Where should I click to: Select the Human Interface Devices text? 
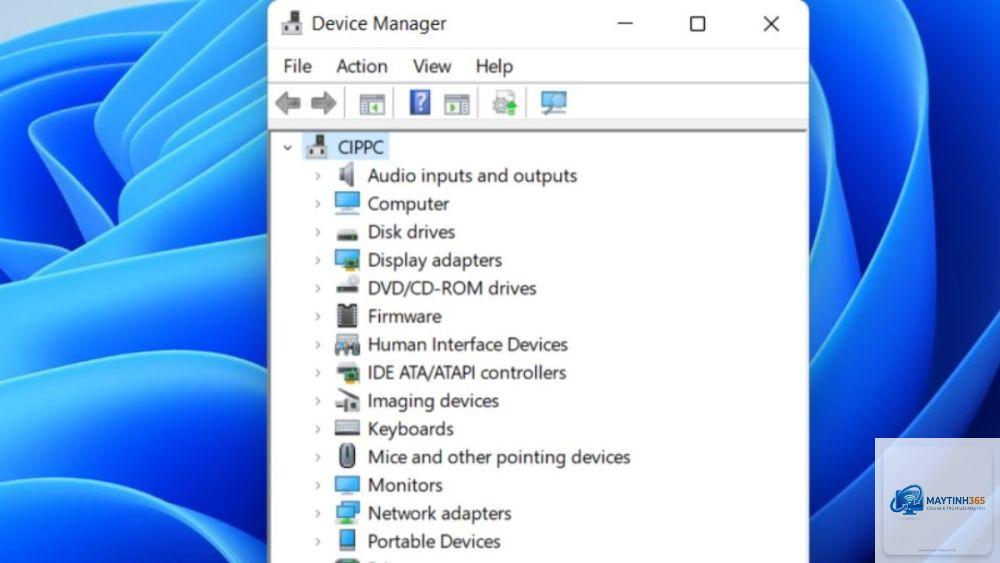[467, 344]
